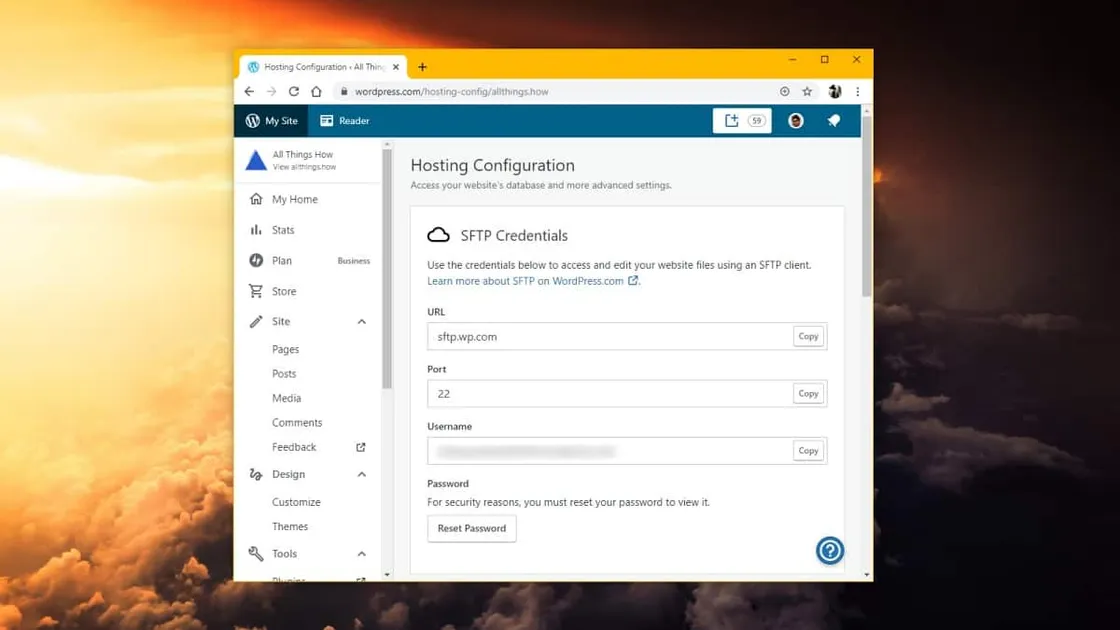
Task: Click the My Home house icon
Action: (x=256, y=199)
